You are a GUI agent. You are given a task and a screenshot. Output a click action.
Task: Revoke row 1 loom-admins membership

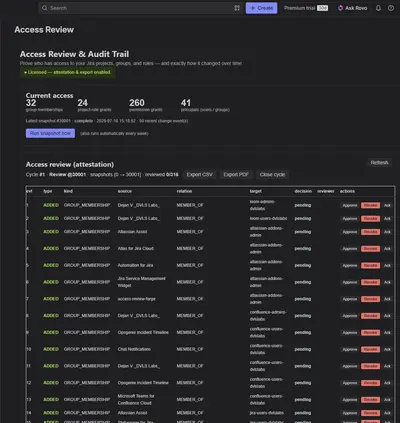point(370,205)
